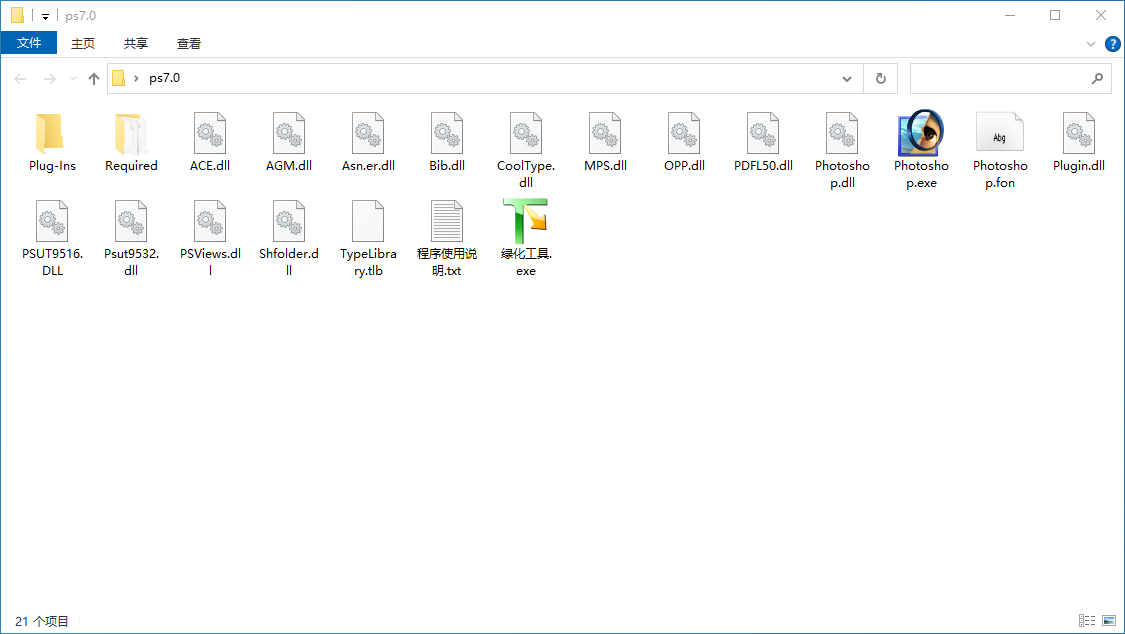Select the AGM.dll file icon

tap(289, 133)
